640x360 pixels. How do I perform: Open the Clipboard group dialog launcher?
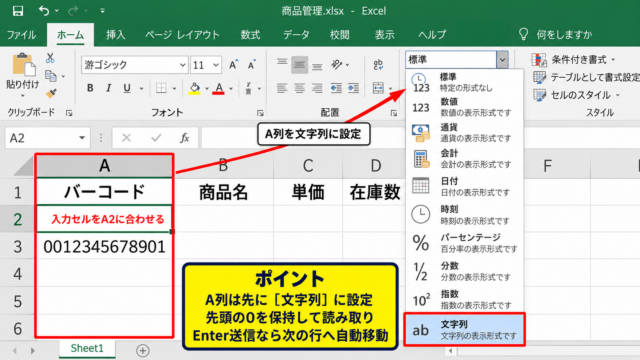tap(69, 113)
